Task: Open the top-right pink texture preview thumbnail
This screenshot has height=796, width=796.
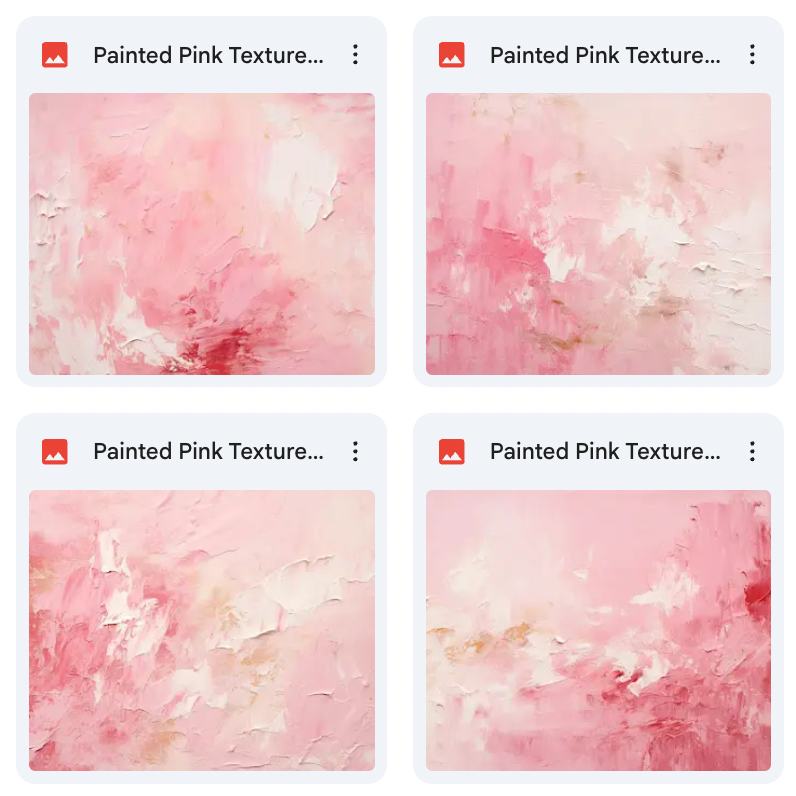Action: tap(599, 234)
